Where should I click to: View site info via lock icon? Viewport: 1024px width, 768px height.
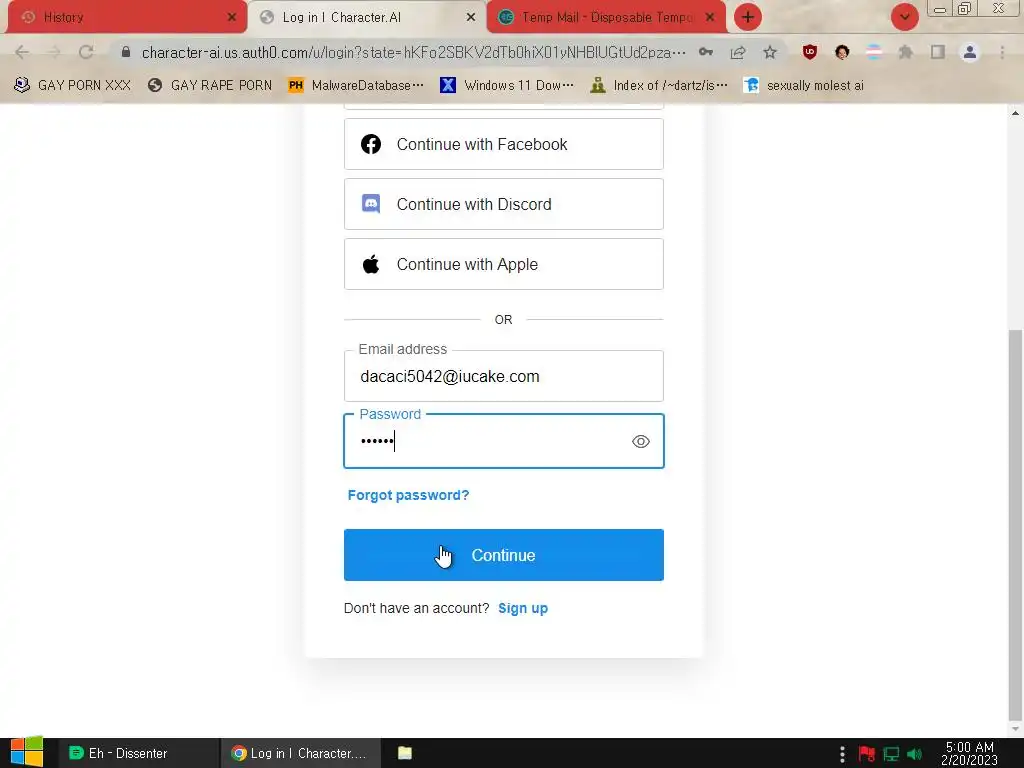[x=126, y=52]
